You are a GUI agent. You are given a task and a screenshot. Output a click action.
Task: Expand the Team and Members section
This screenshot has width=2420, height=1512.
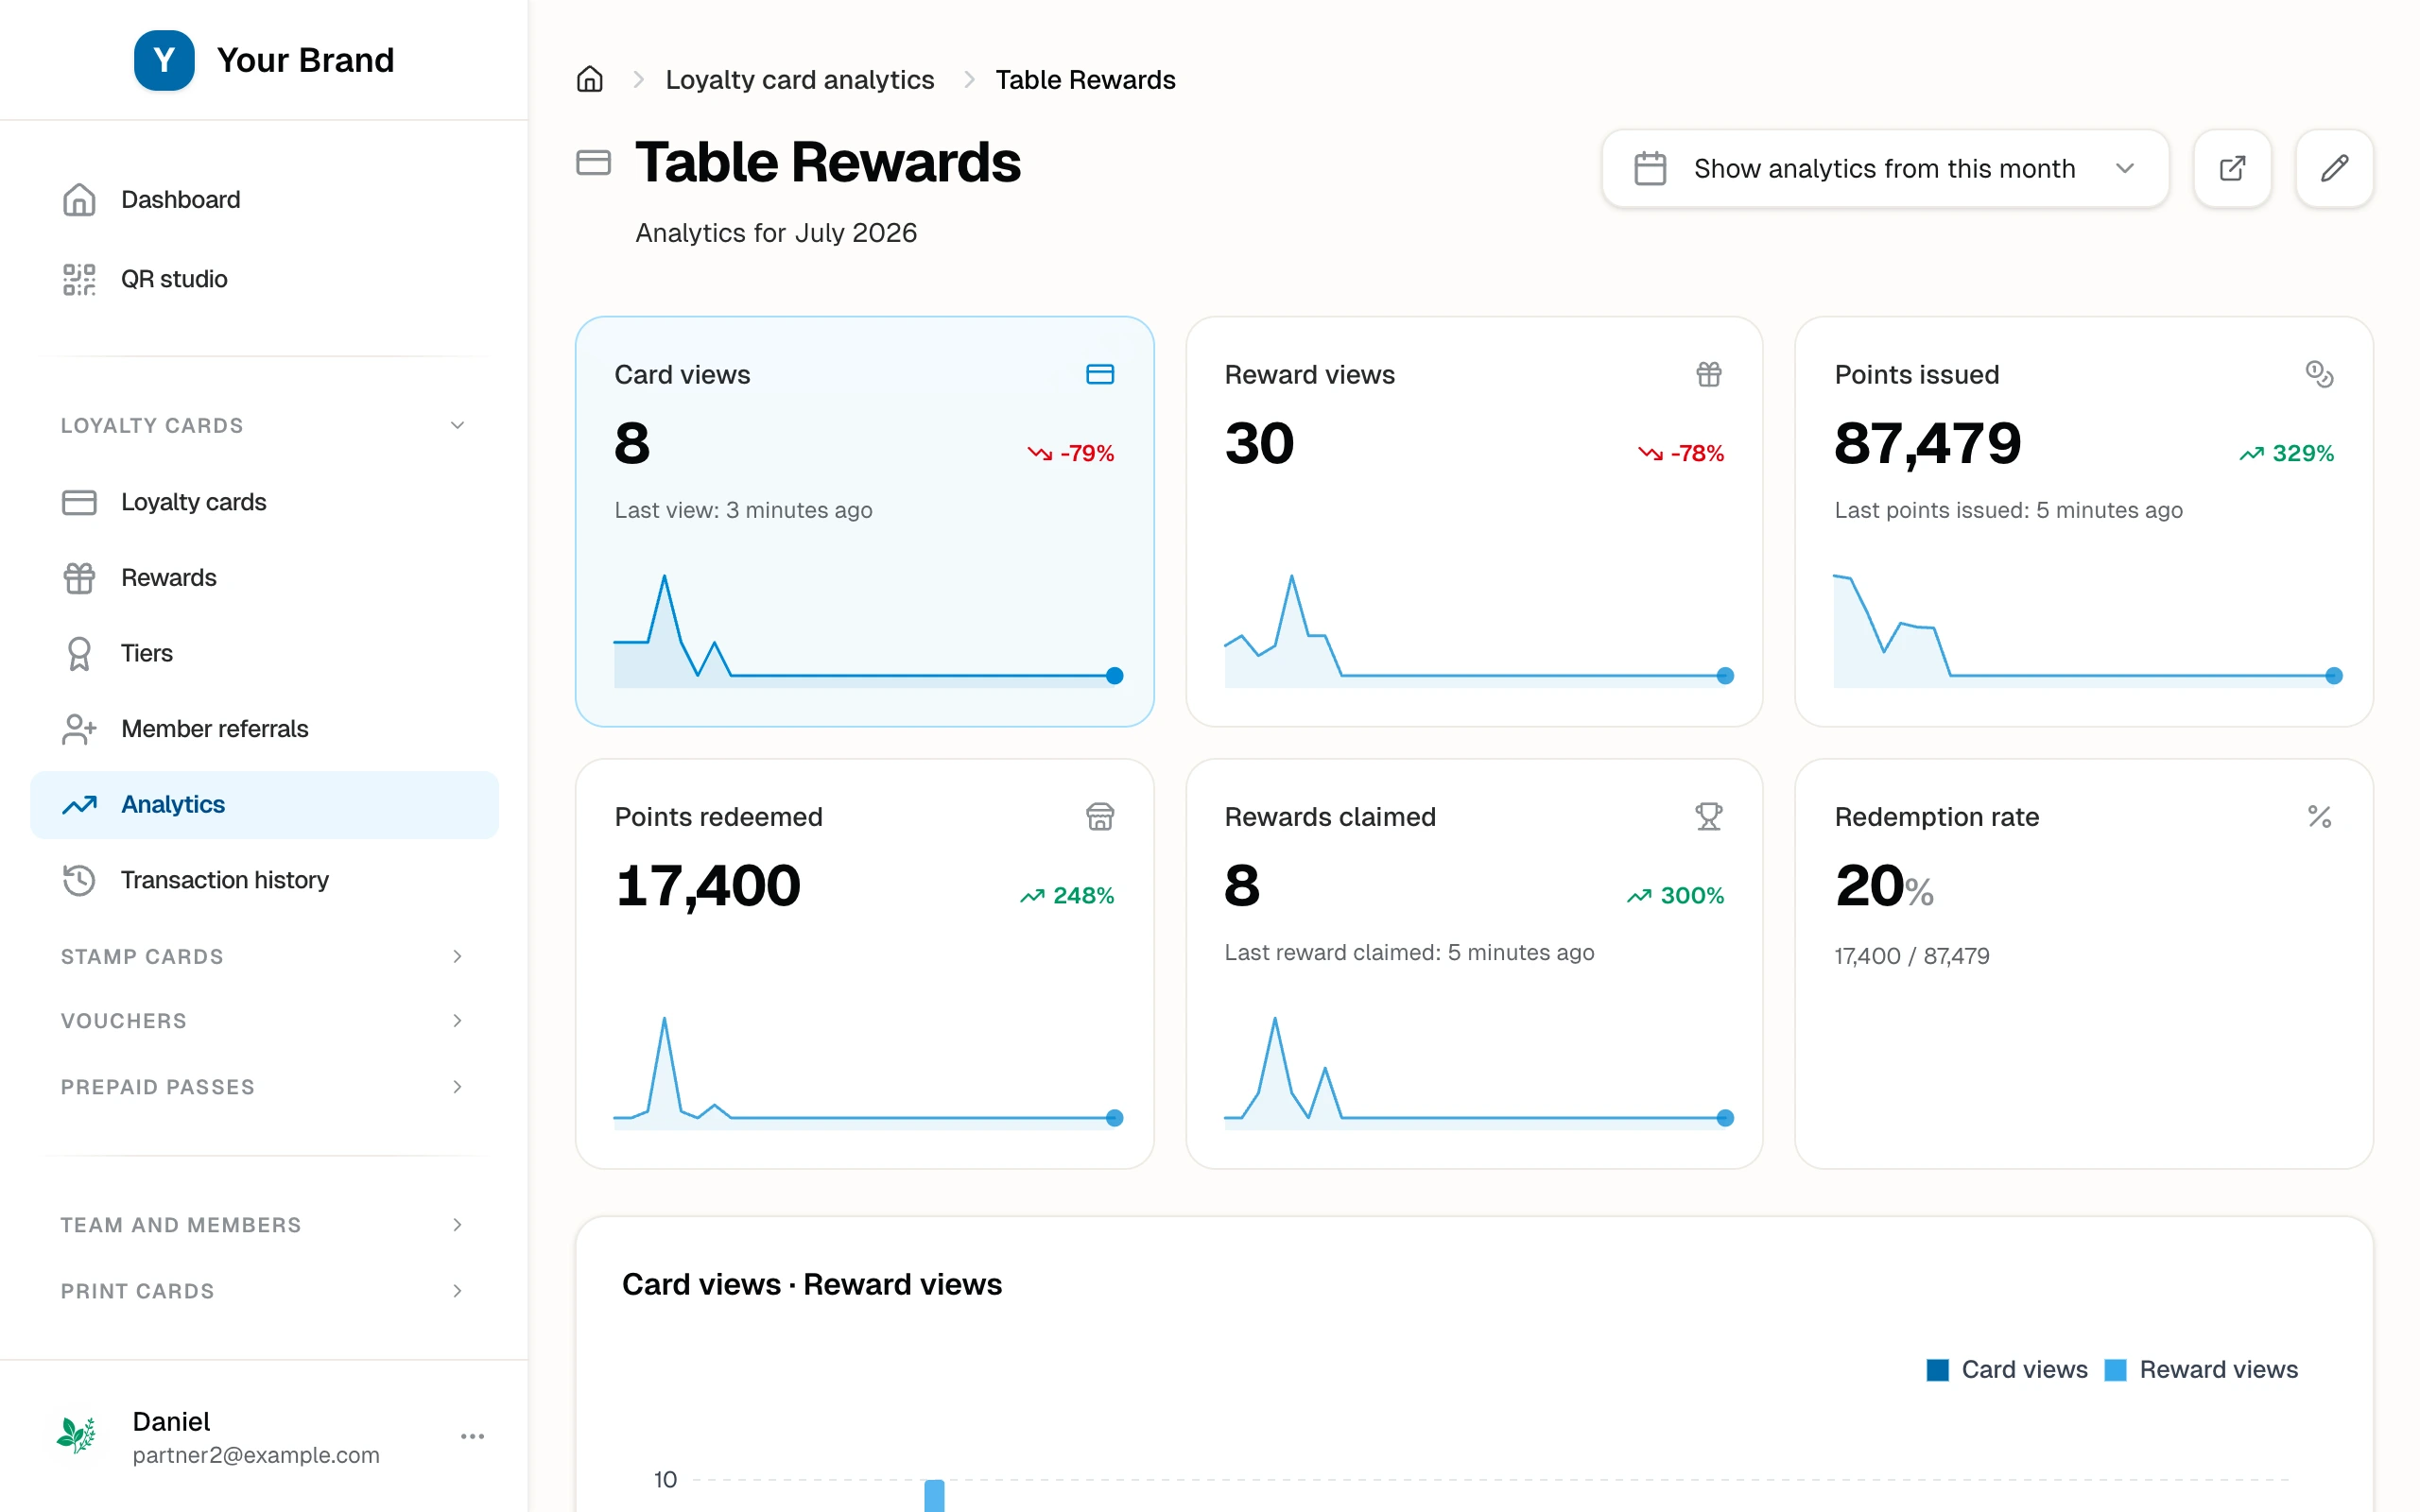(264, 1225)
